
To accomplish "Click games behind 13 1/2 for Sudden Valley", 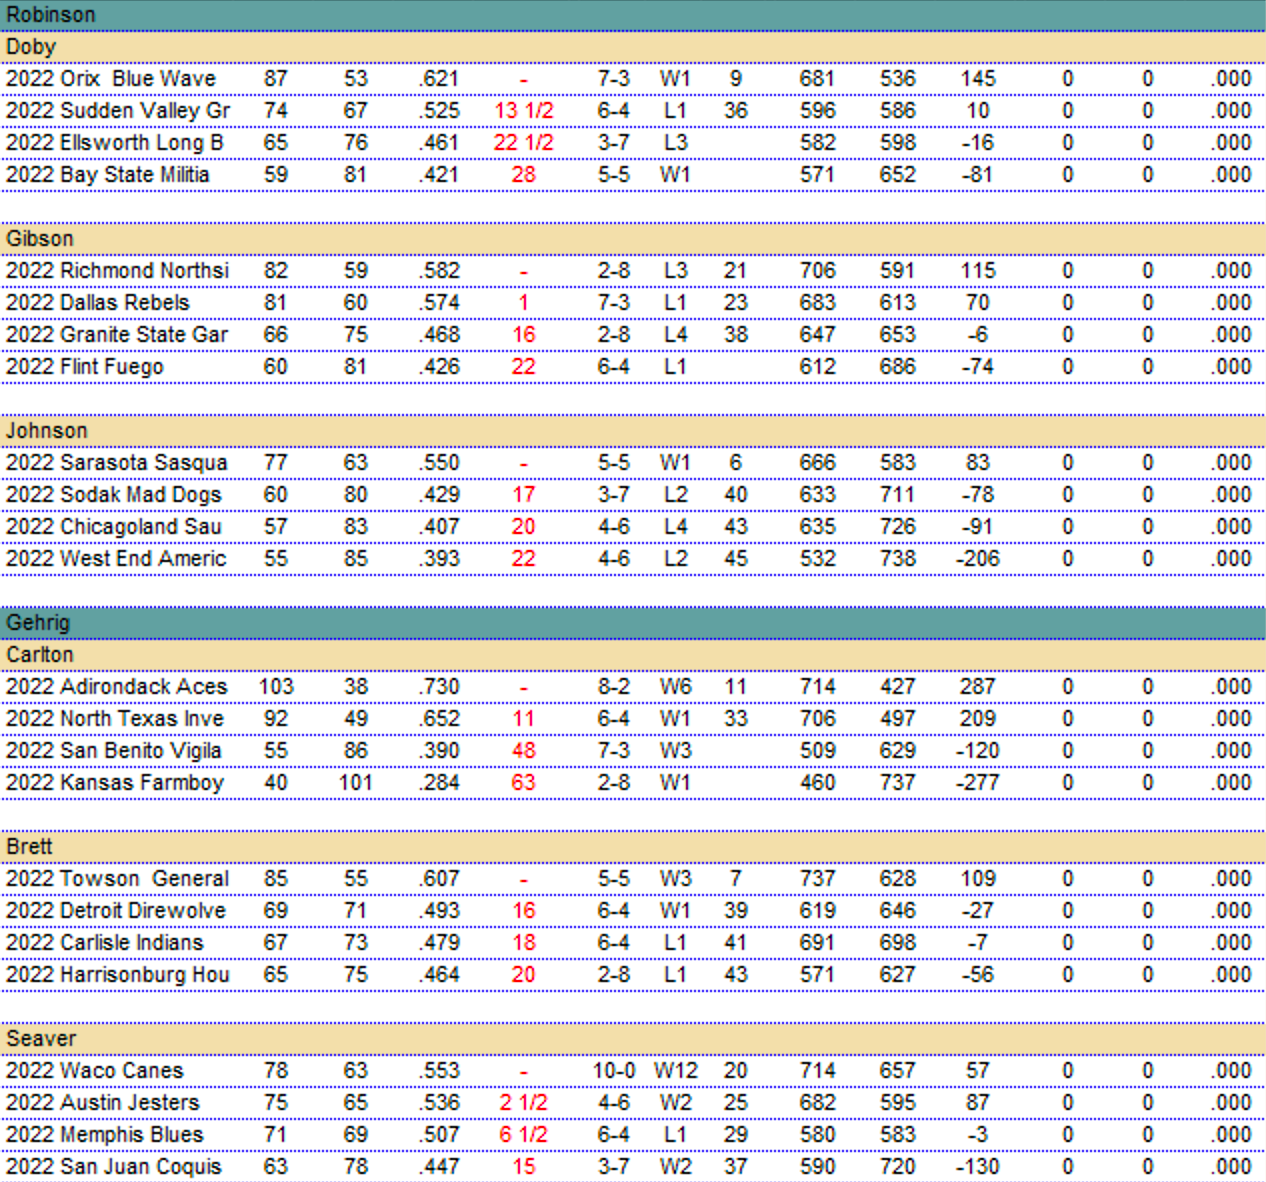I will 524,111.
